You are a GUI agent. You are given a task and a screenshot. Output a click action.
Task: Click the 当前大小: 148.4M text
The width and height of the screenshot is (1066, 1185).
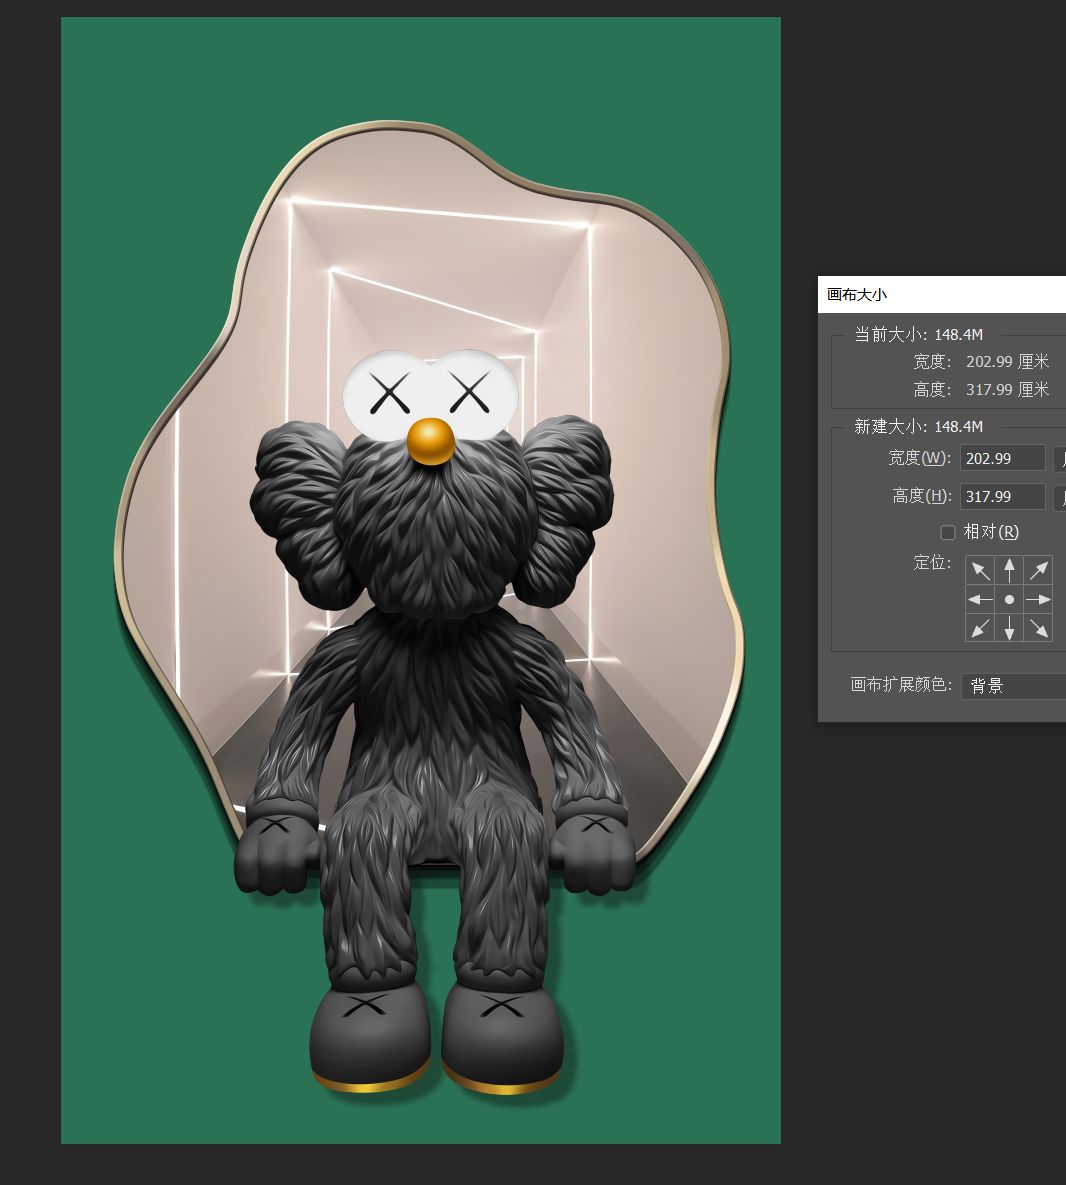[x=919, y=335]
